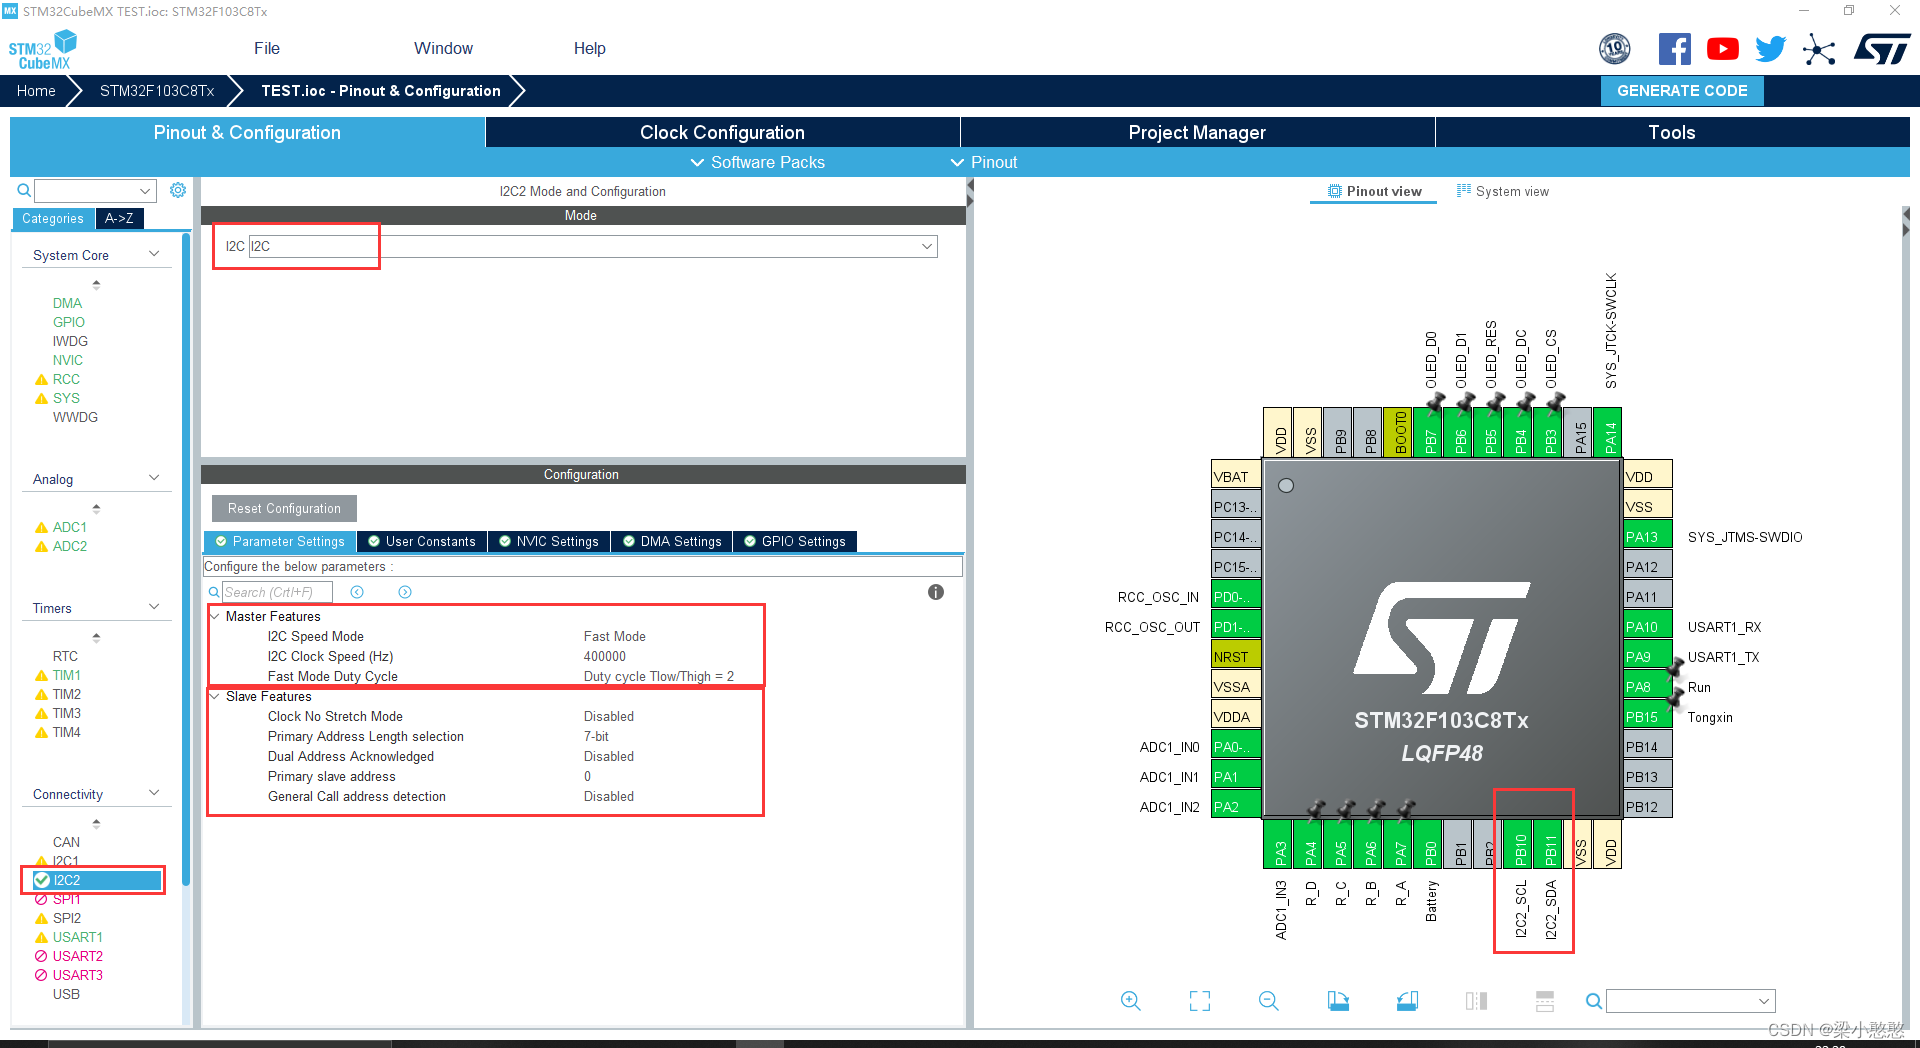1920x1048 pixels.
Task: Switch sidebar to A->Z listing
Action: tap(119, 218)
